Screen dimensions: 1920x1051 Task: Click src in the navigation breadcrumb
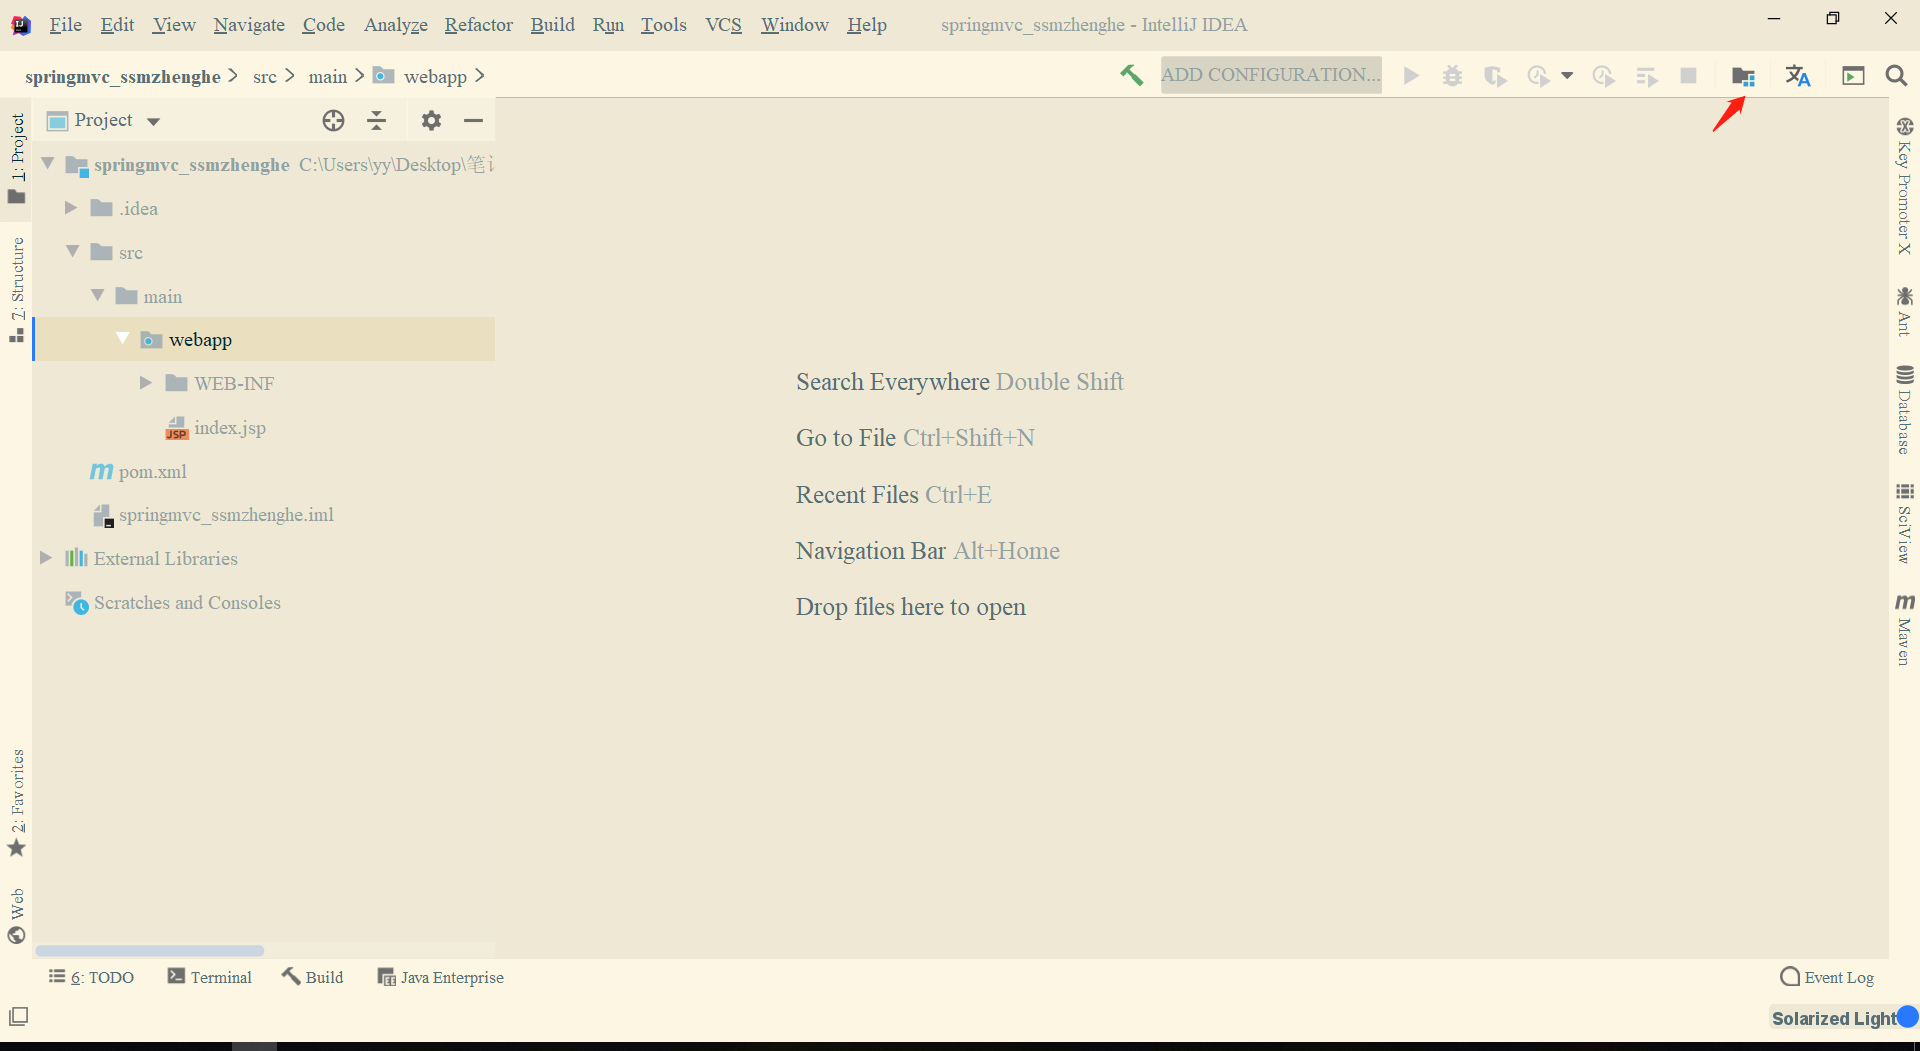[265, 77]
